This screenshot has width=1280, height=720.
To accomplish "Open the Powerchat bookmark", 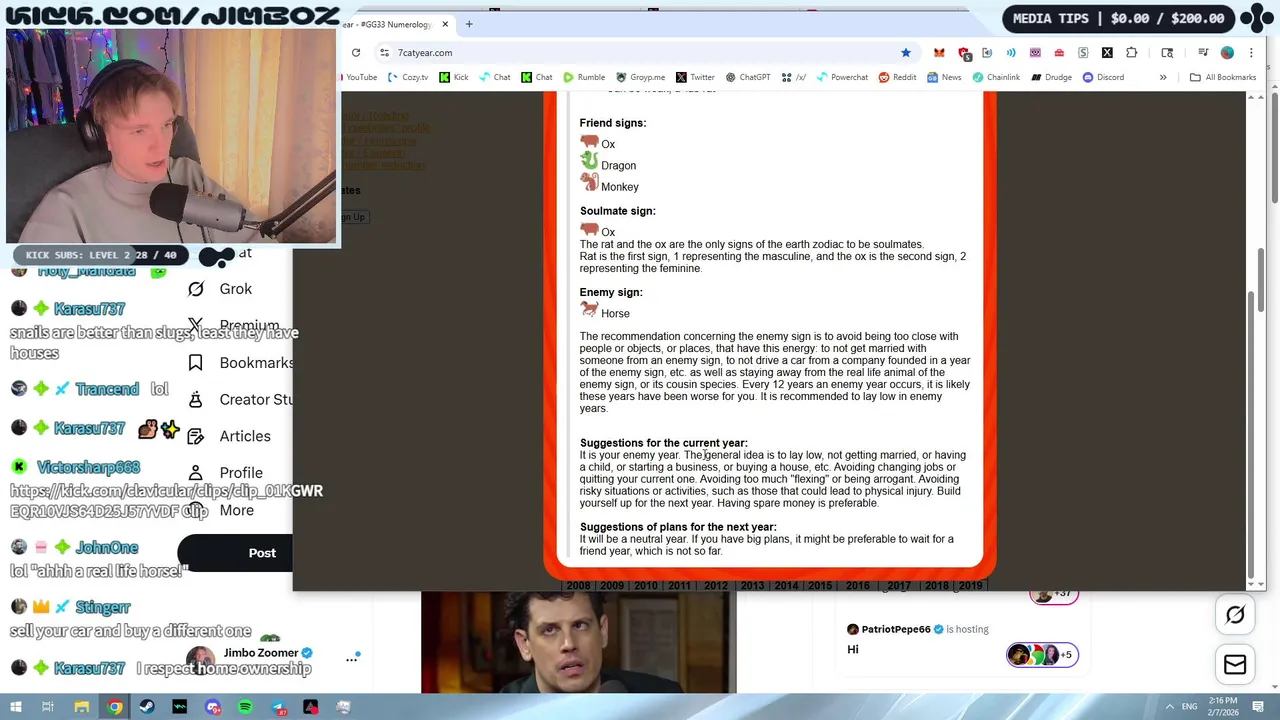I will (x=842, y=77).
